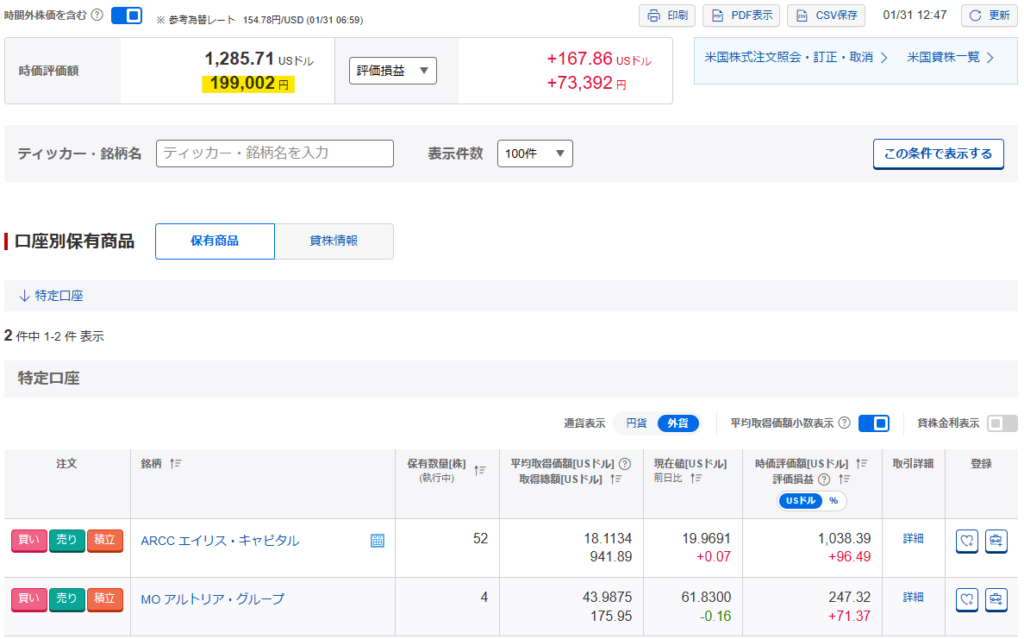
Task: Add ARCC to favorites with heart icon
Action: 967,541
